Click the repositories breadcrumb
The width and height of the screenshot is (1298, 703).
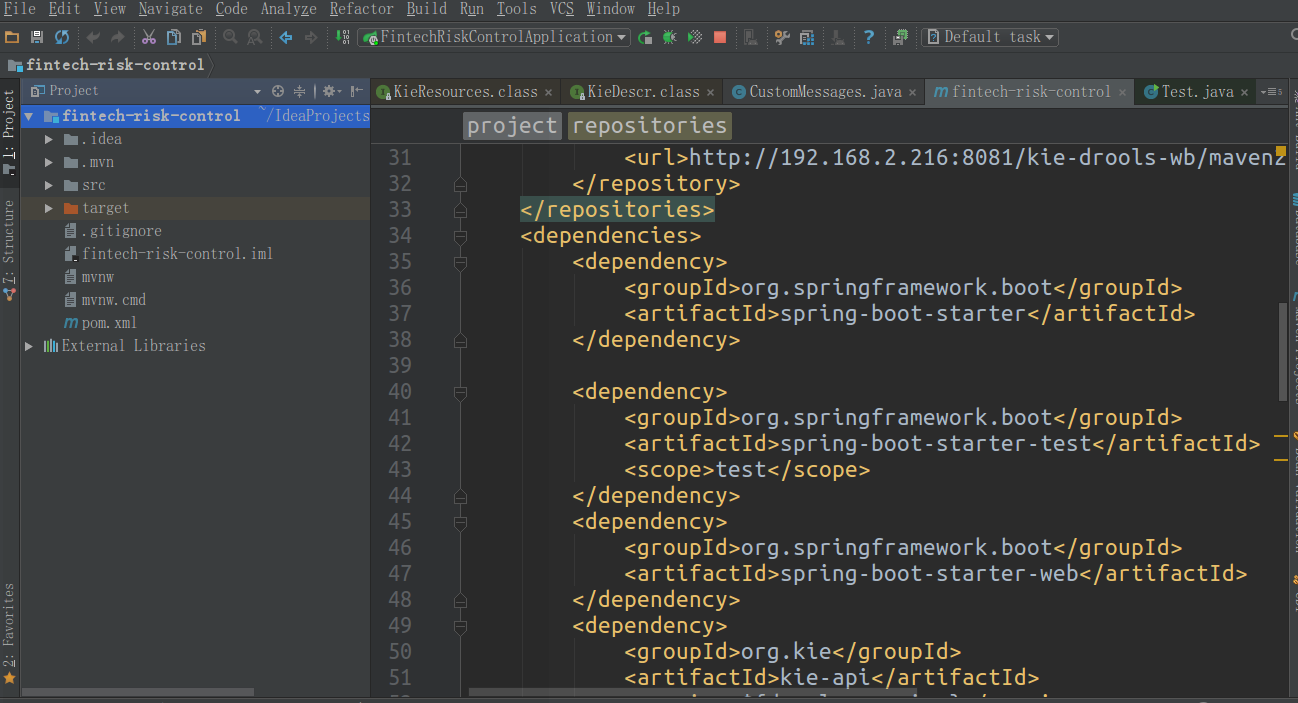649,126
